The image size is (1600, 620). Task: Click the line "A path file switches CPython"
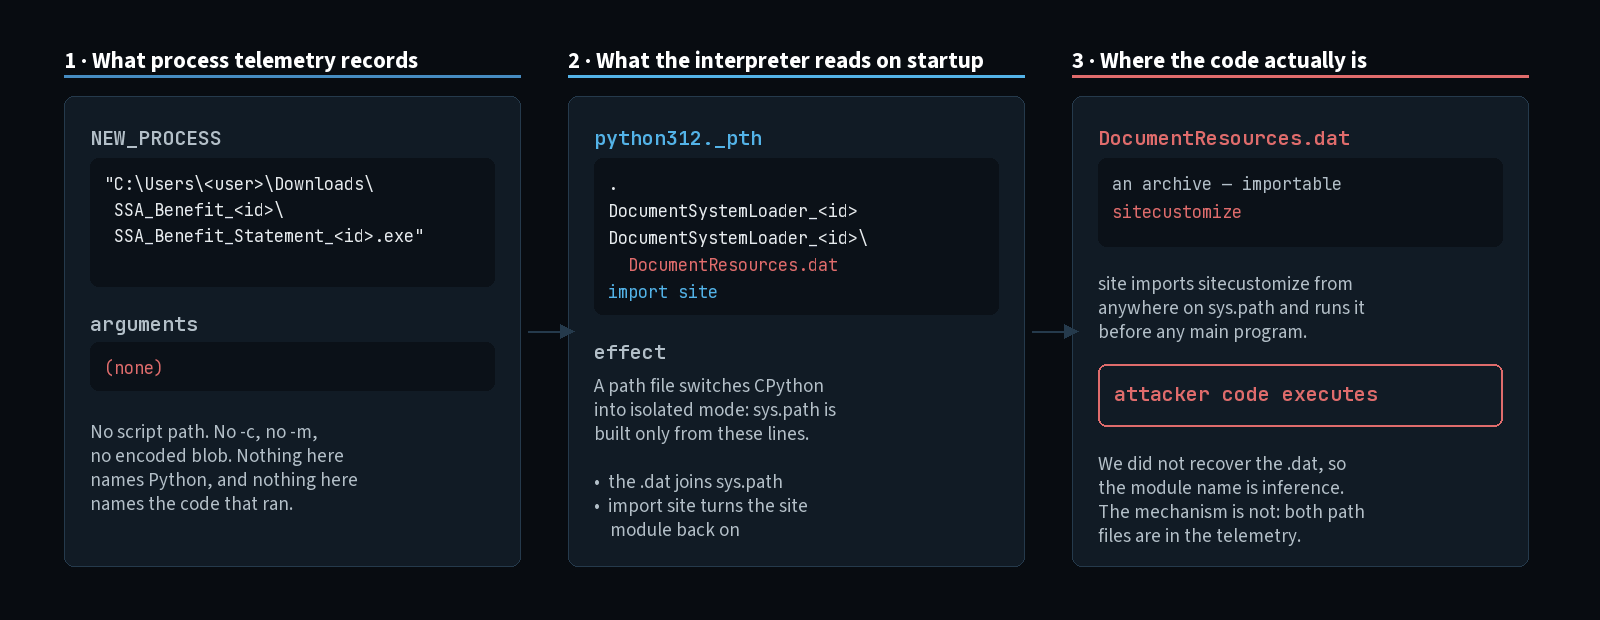click(x=709, y=386)
